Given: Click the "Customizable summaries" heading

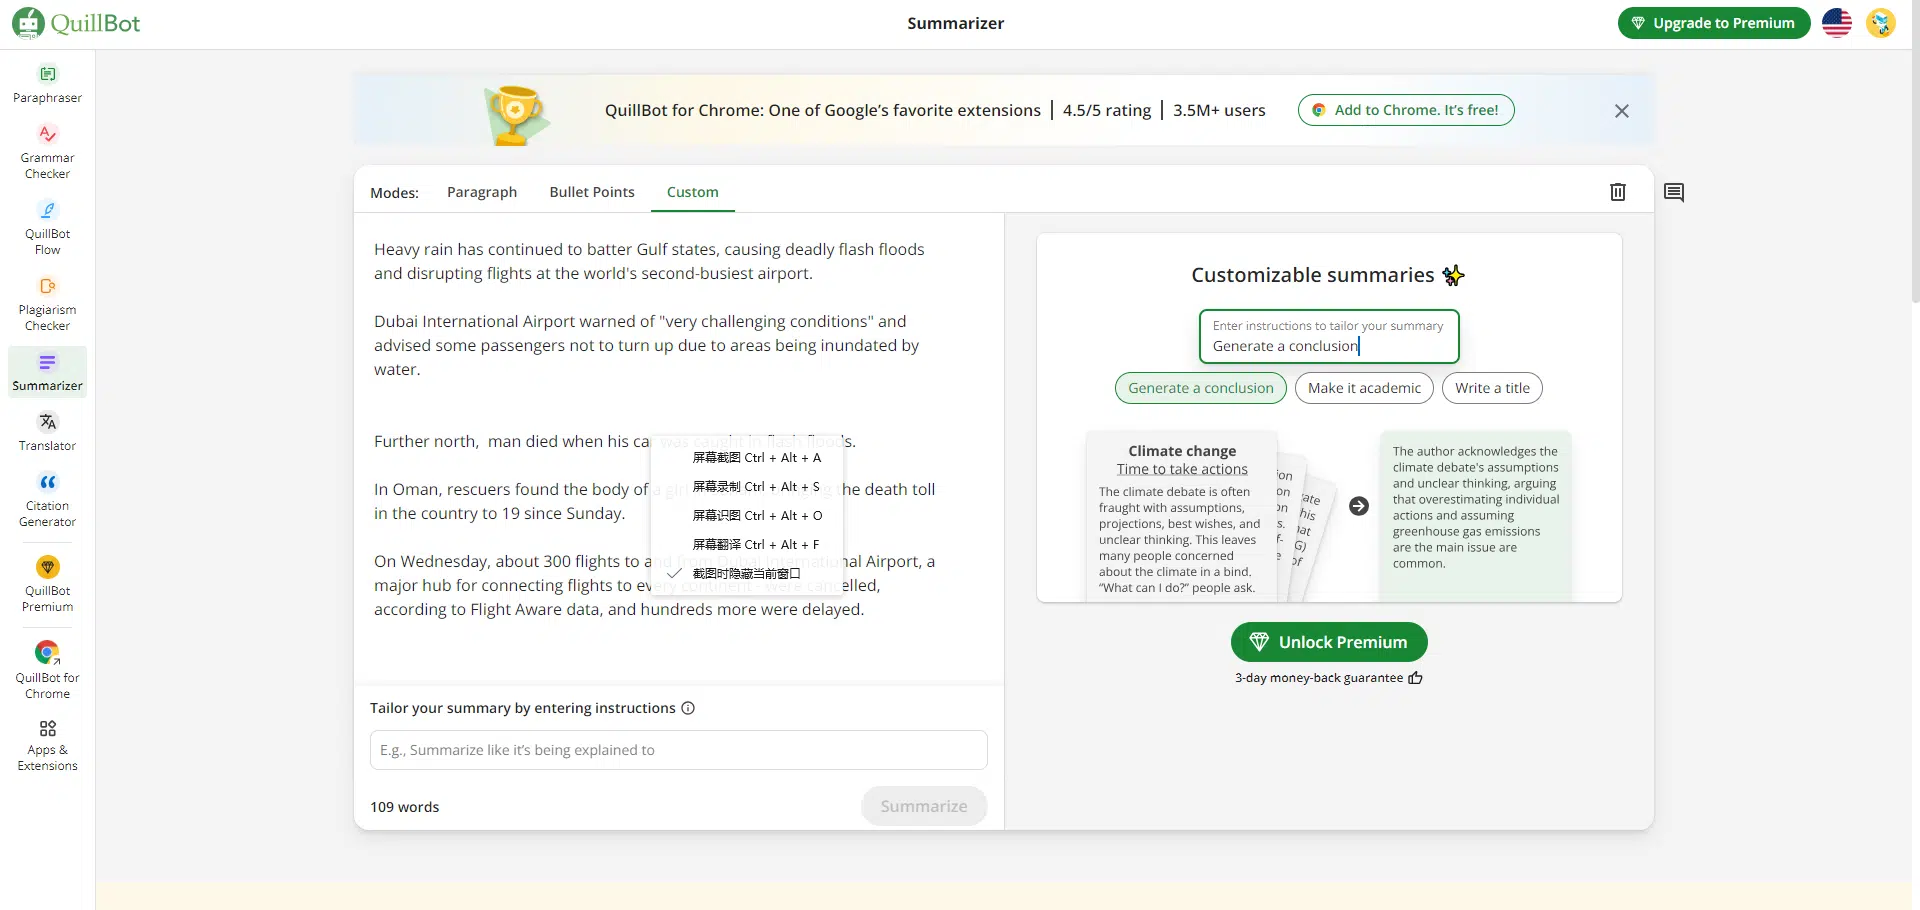Looking at the screenshot, I should 1313,275.
